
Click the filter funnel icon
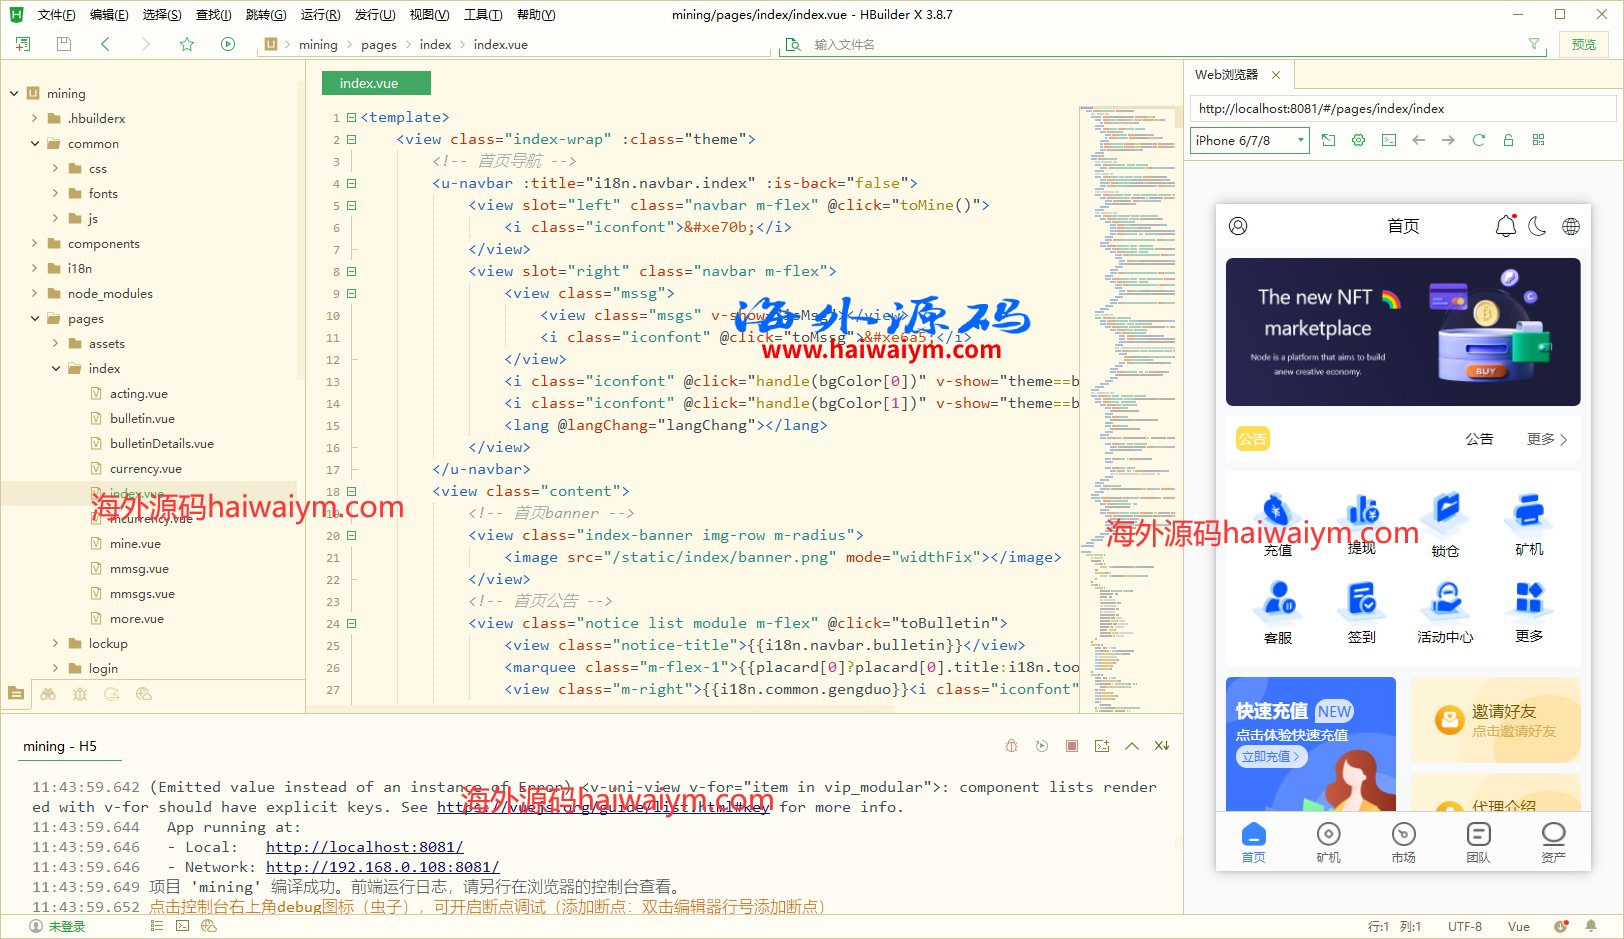(x=1534, y=44)
